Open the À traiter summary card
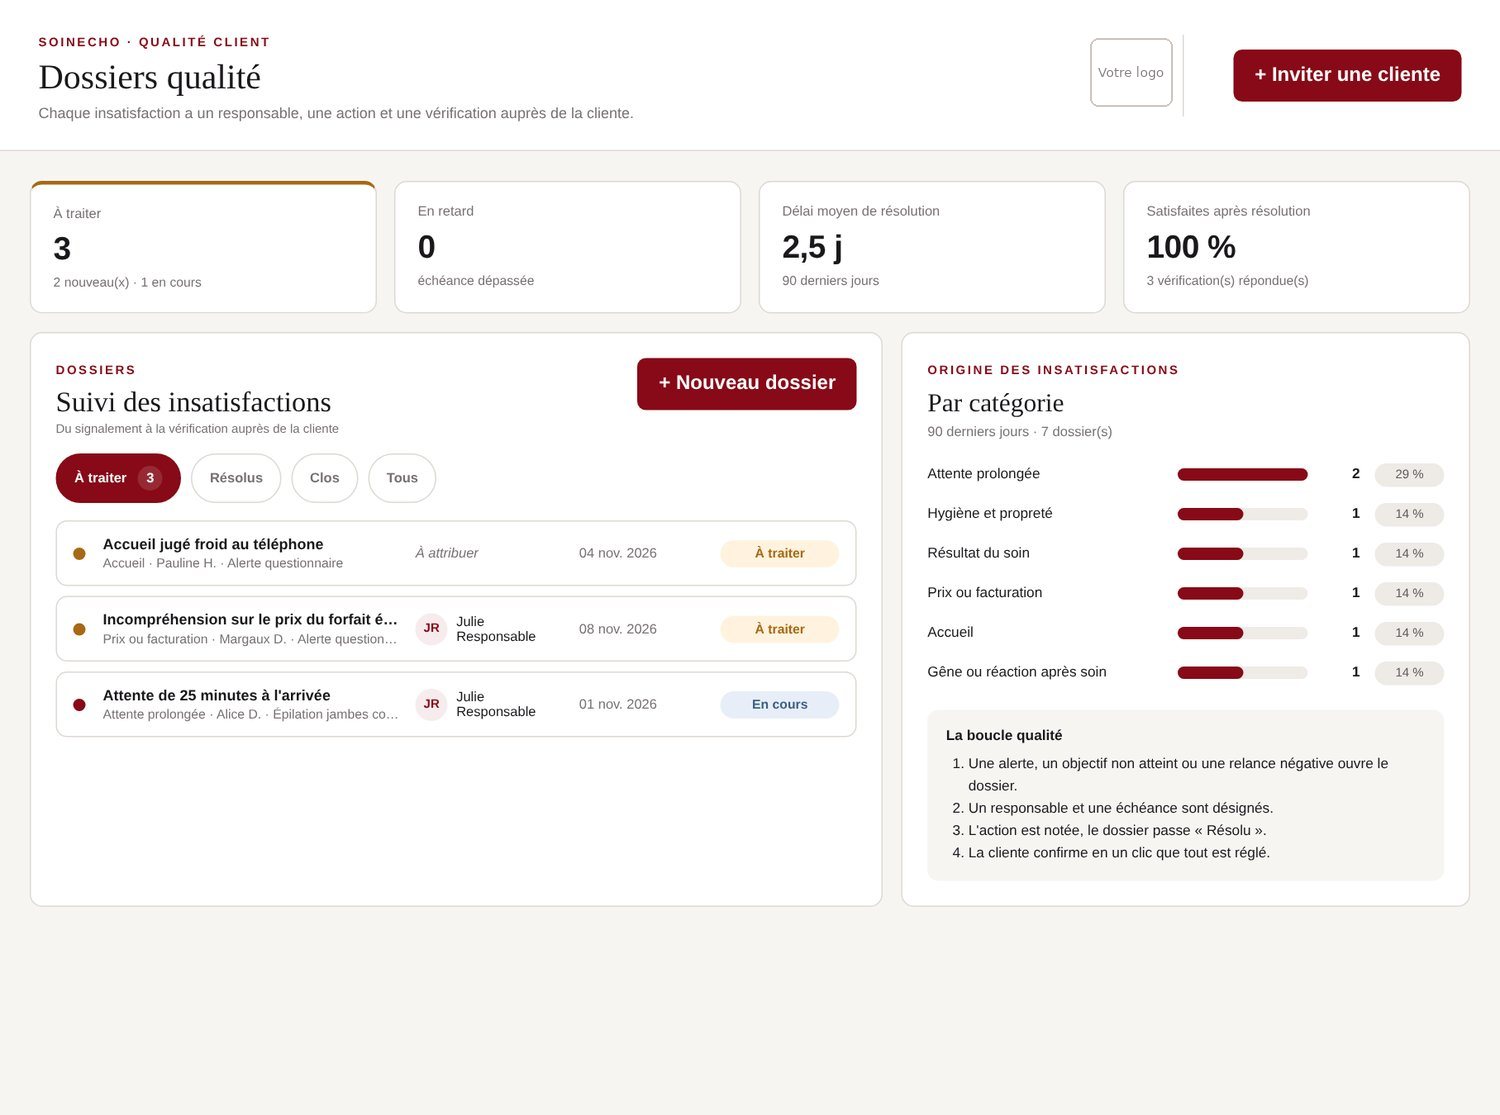Viewport: 1500px width, 1115px height. (x=203, y=247)
